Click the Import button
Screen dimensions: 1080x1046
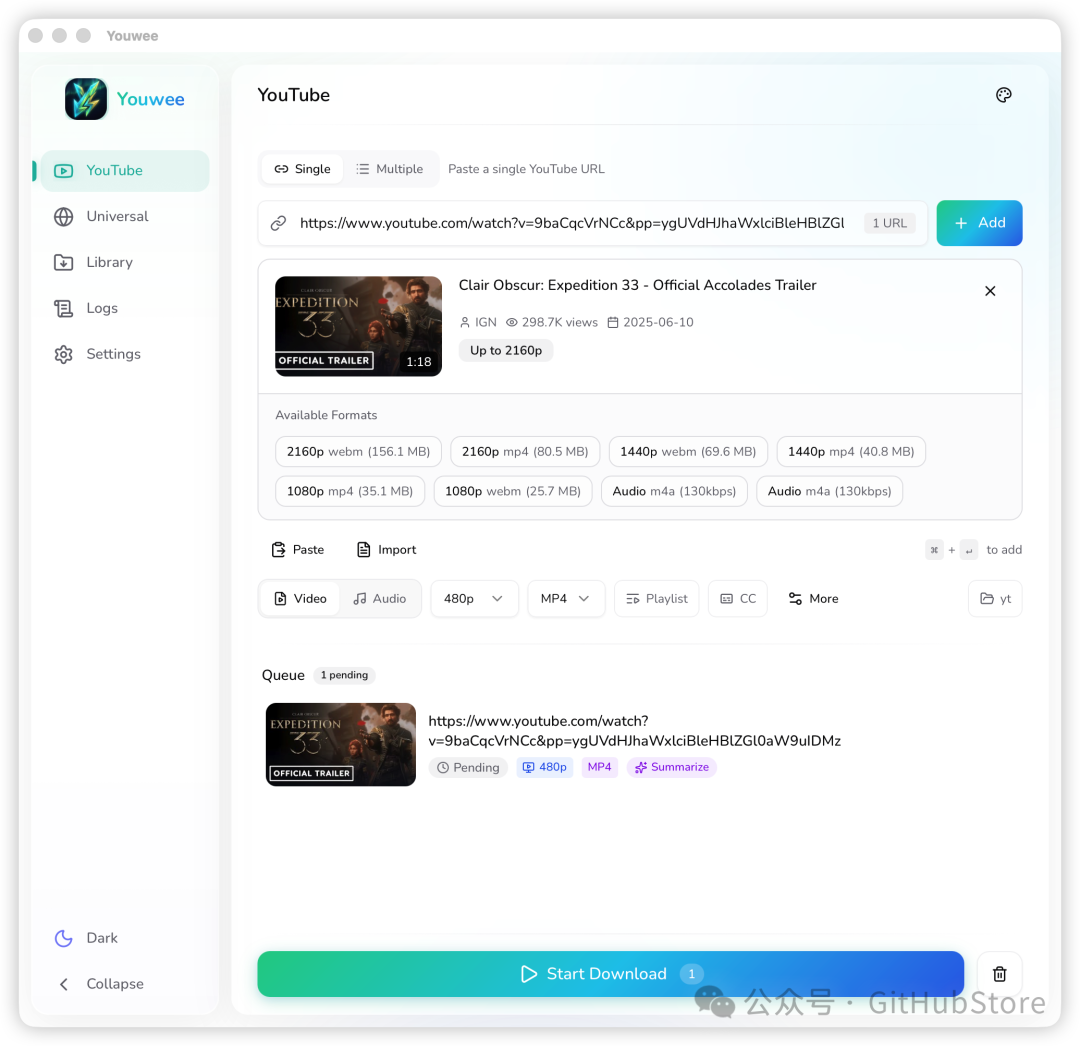(x=386, y=550)
